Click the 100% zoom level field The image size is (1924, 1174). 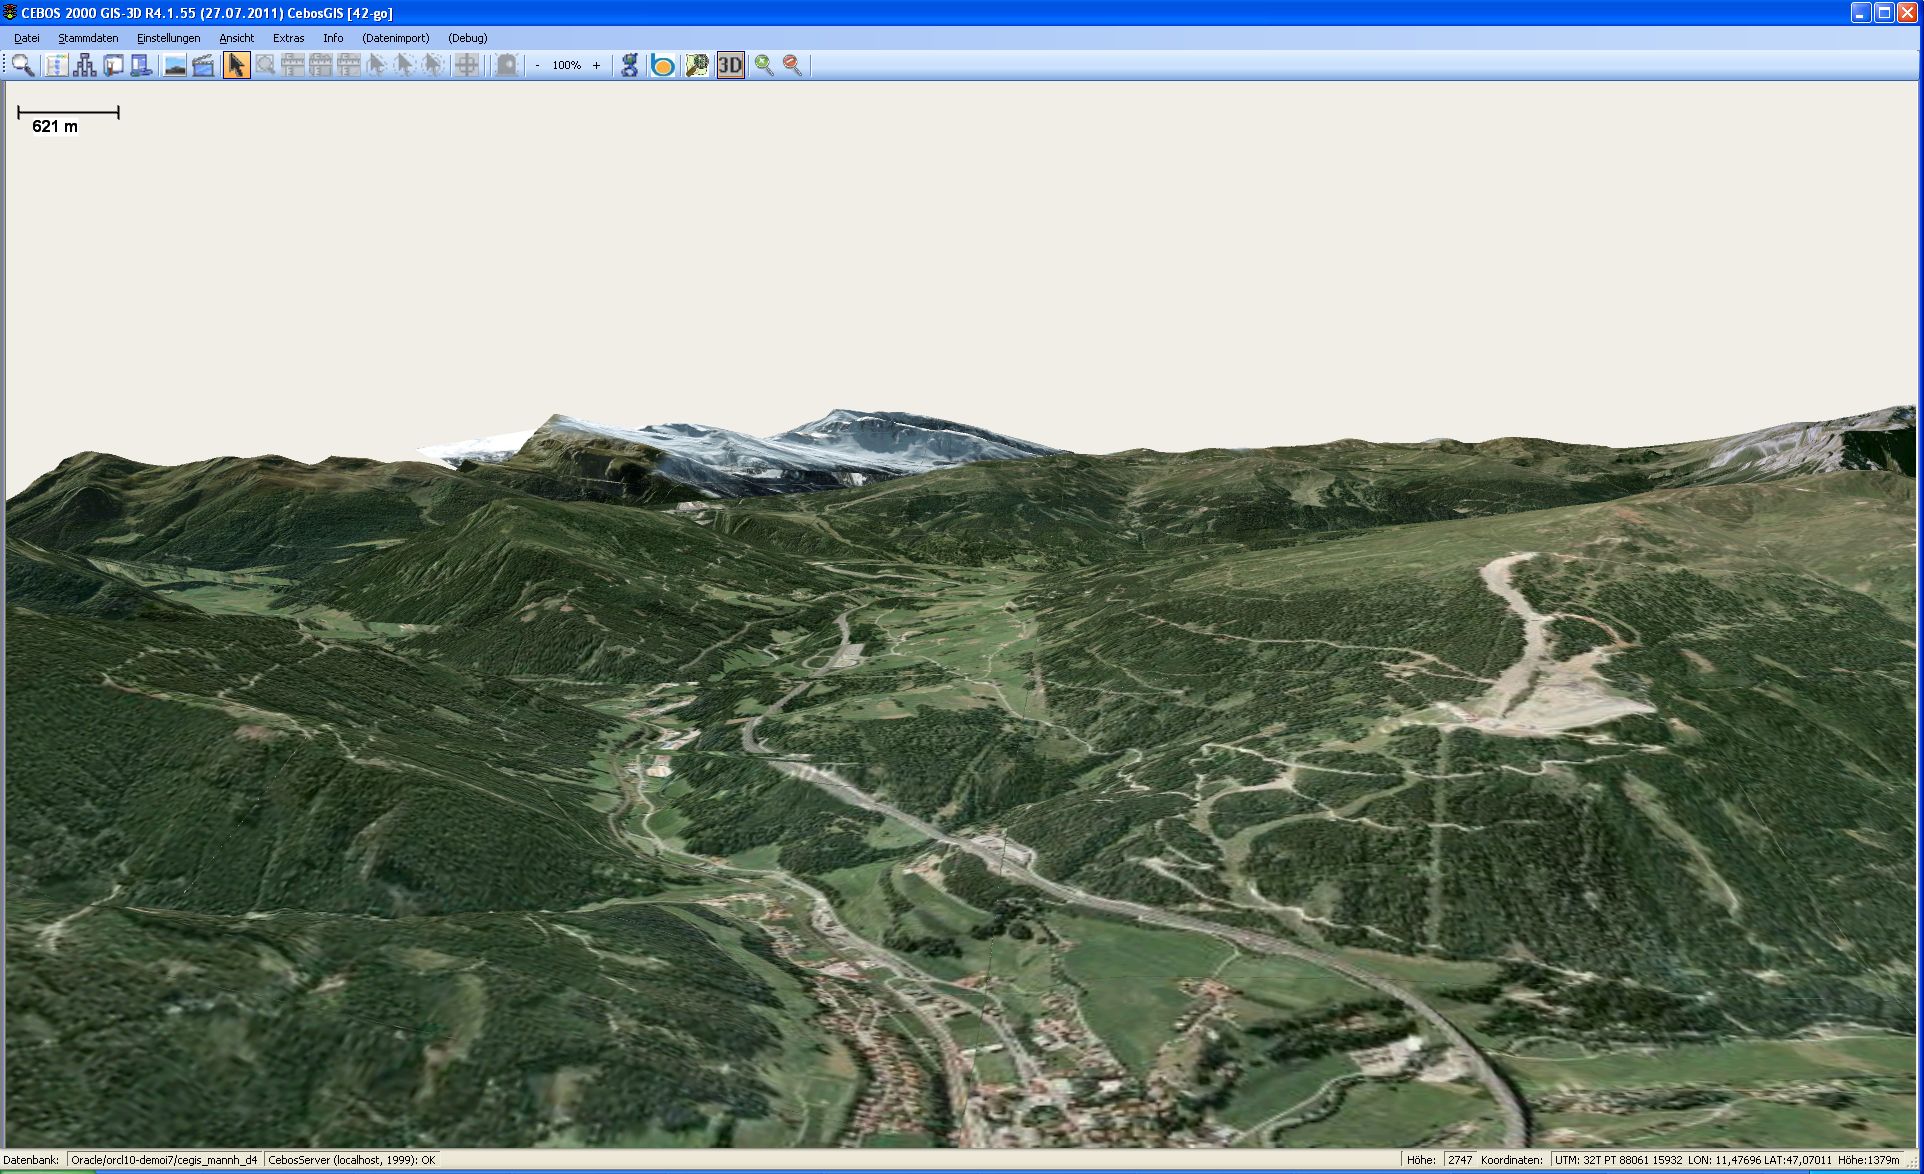tap(566, 66)
